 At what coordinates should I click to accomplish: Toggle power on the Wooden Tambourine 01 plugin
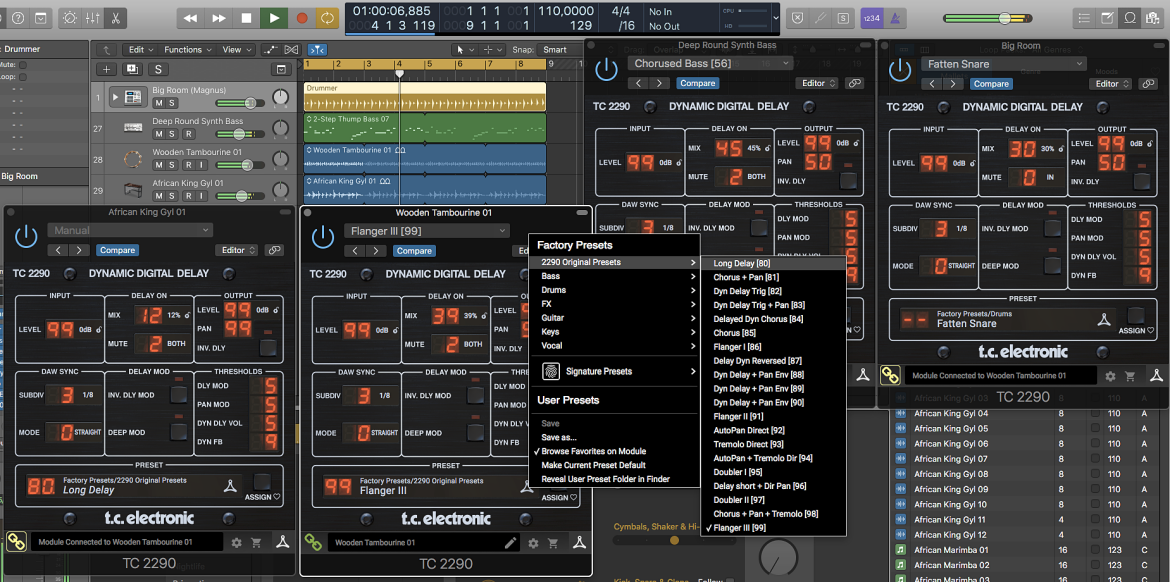(323, 237)
